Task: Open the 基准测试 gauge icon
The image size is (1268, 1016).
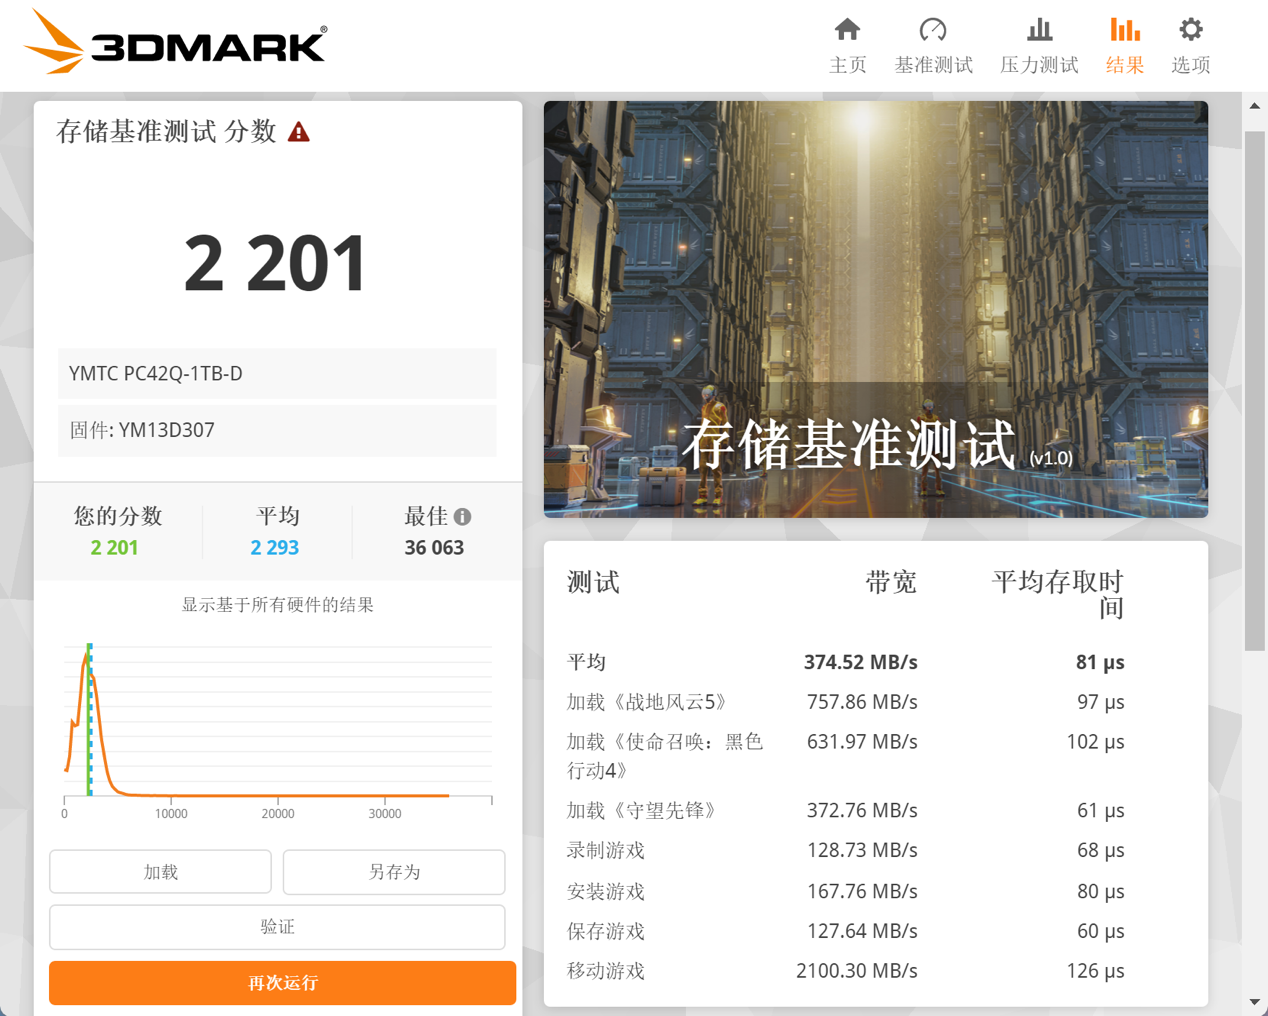Action: point(933,30)
